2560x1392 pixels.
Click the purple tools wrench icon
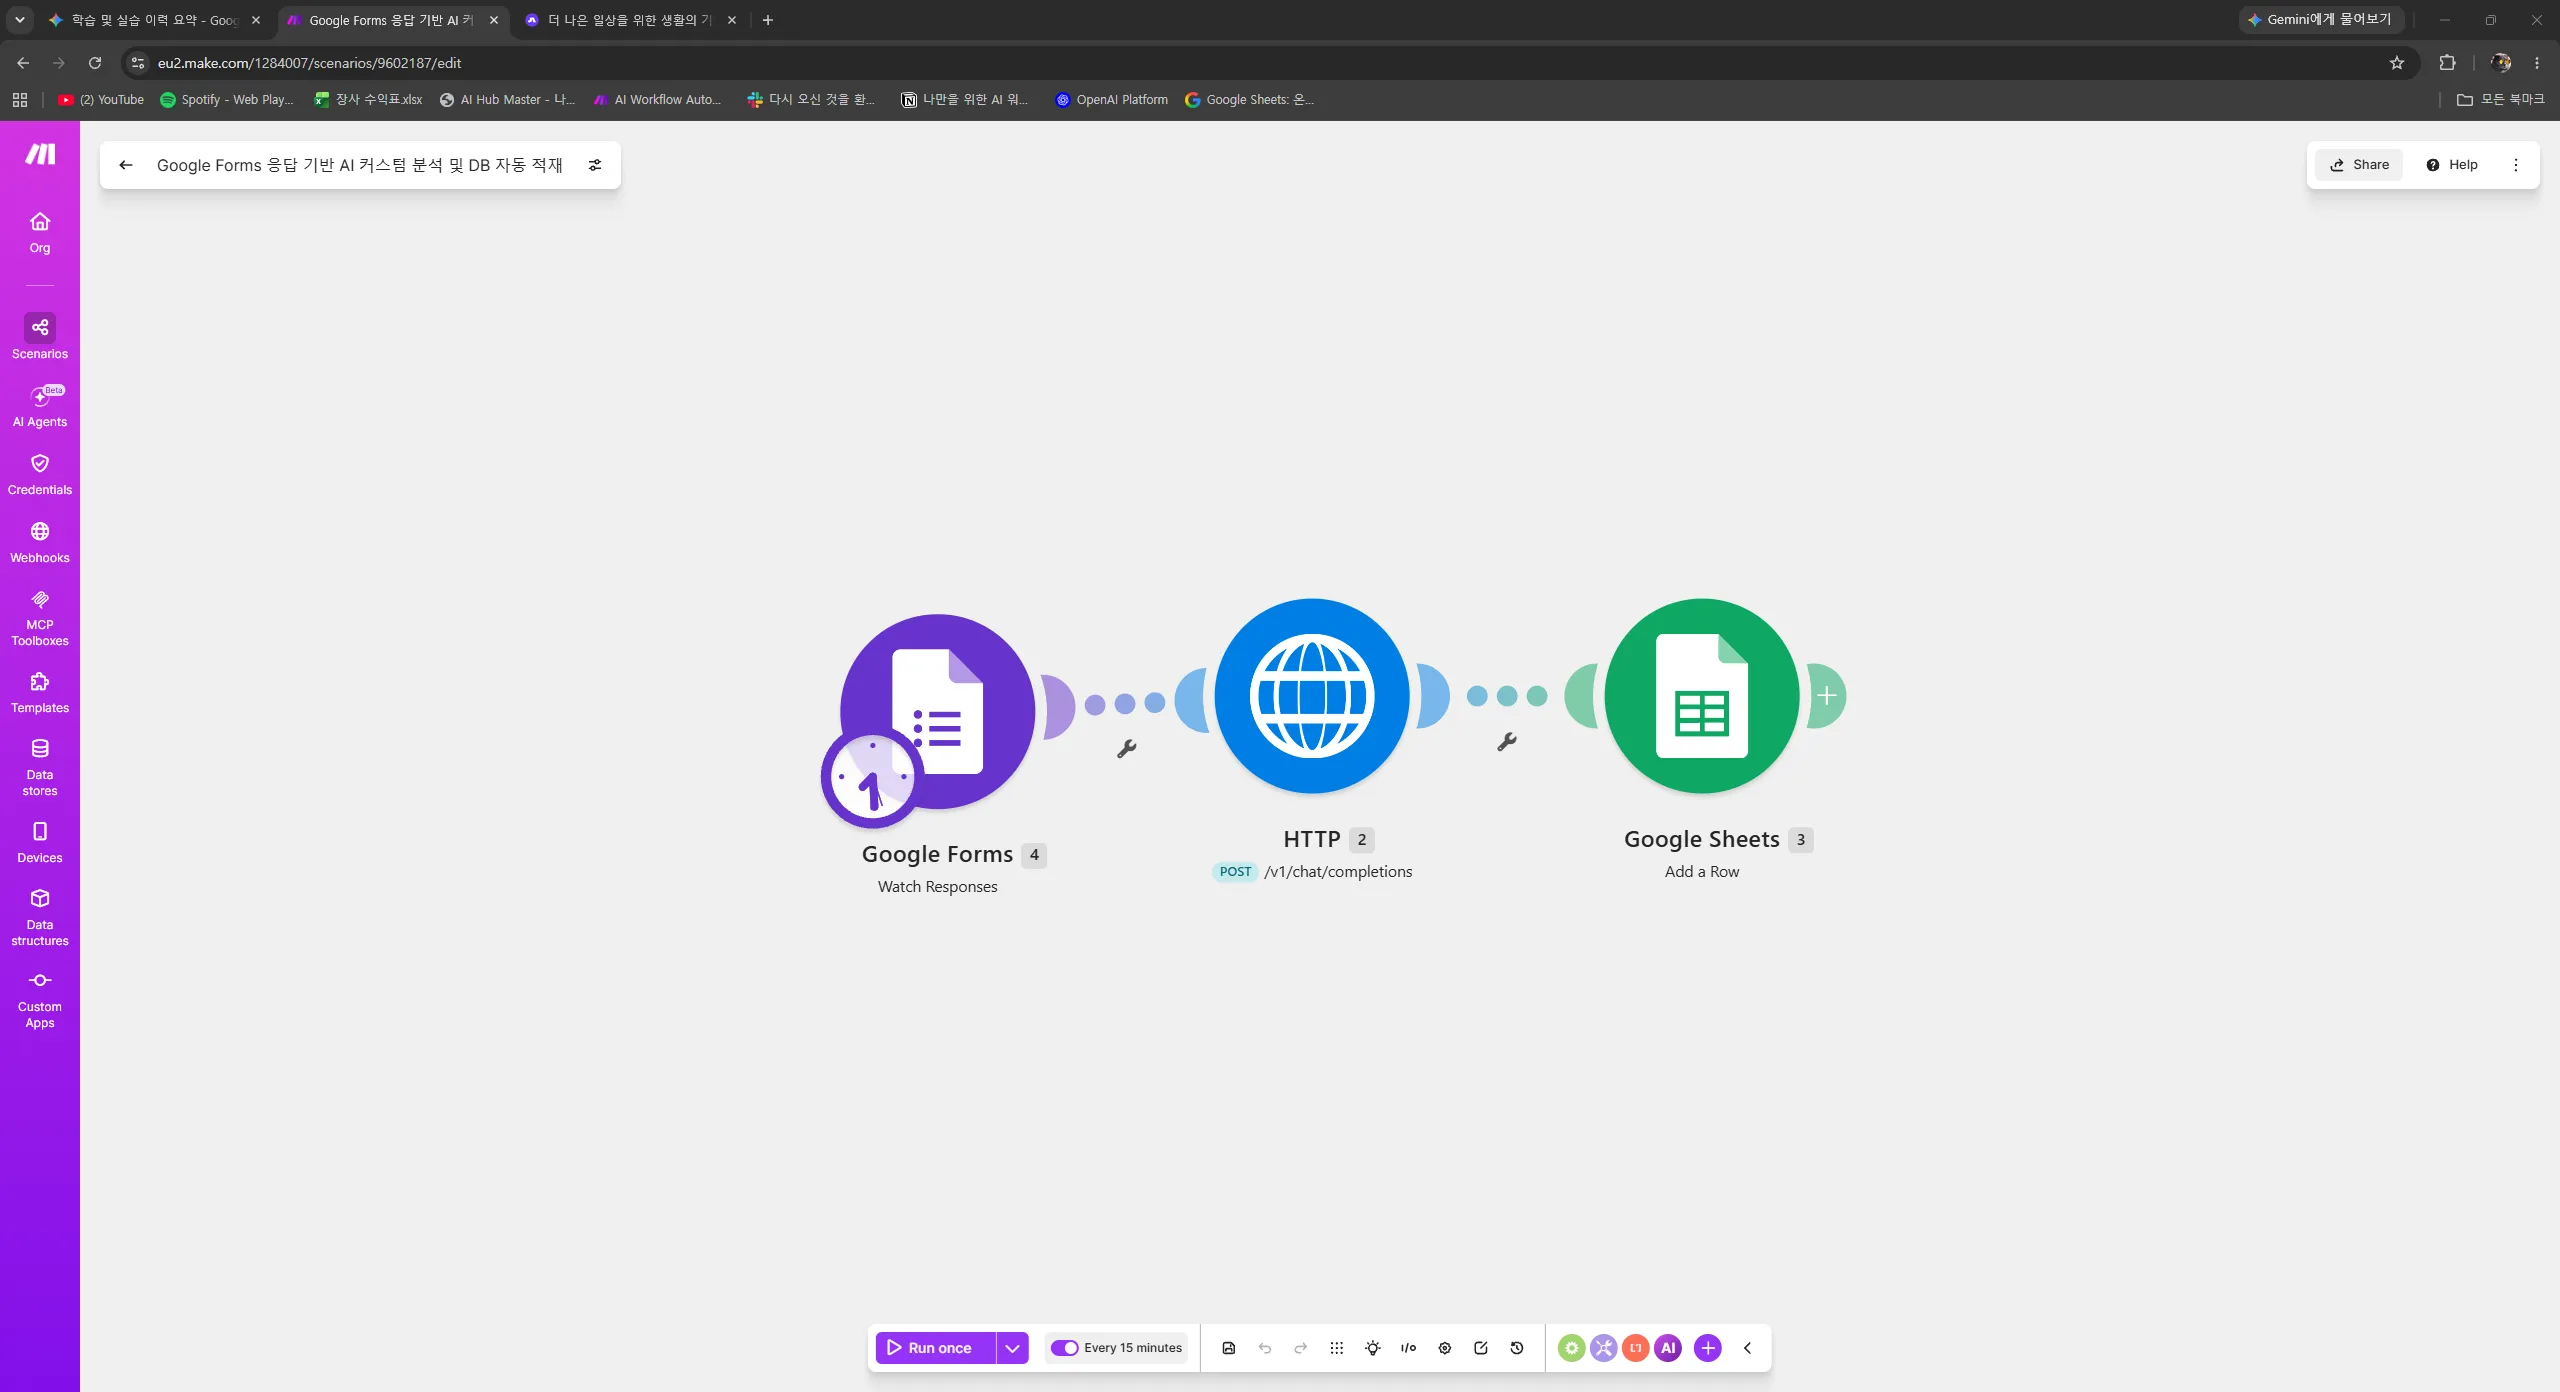(1604, 1347)
